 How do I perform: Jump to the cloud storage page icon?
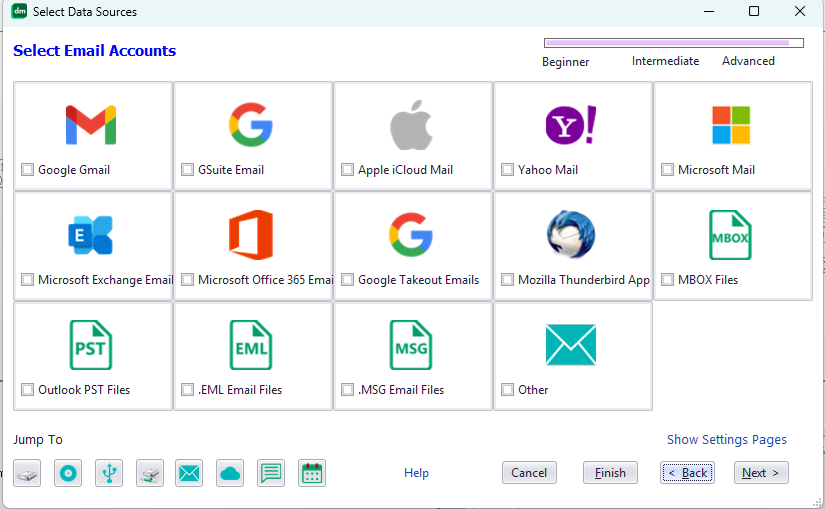(x=230, y=473)
